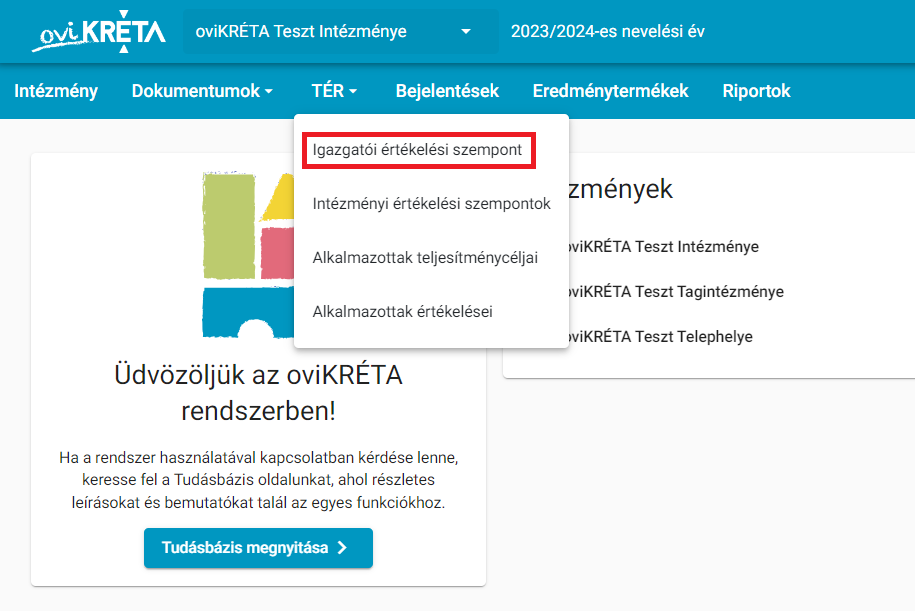Go to Bejelentések
The width and height of the screenshot is (915, 611).
coord(447,91)
